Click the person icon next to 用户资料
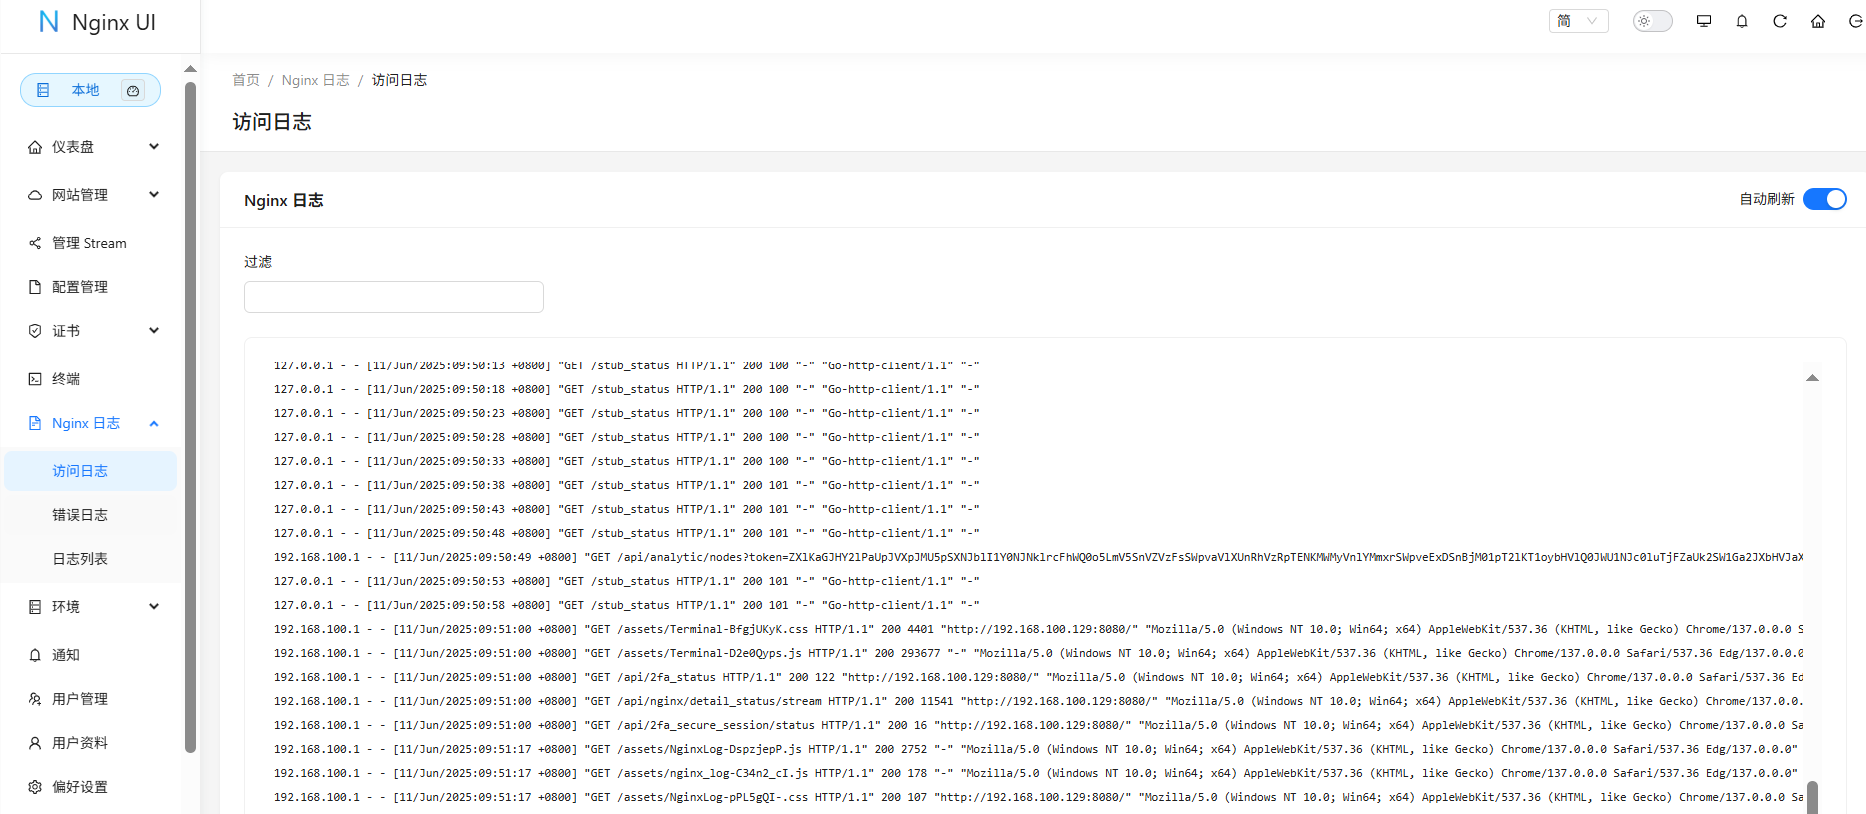The image size is (1866, 814). [35, 743]
